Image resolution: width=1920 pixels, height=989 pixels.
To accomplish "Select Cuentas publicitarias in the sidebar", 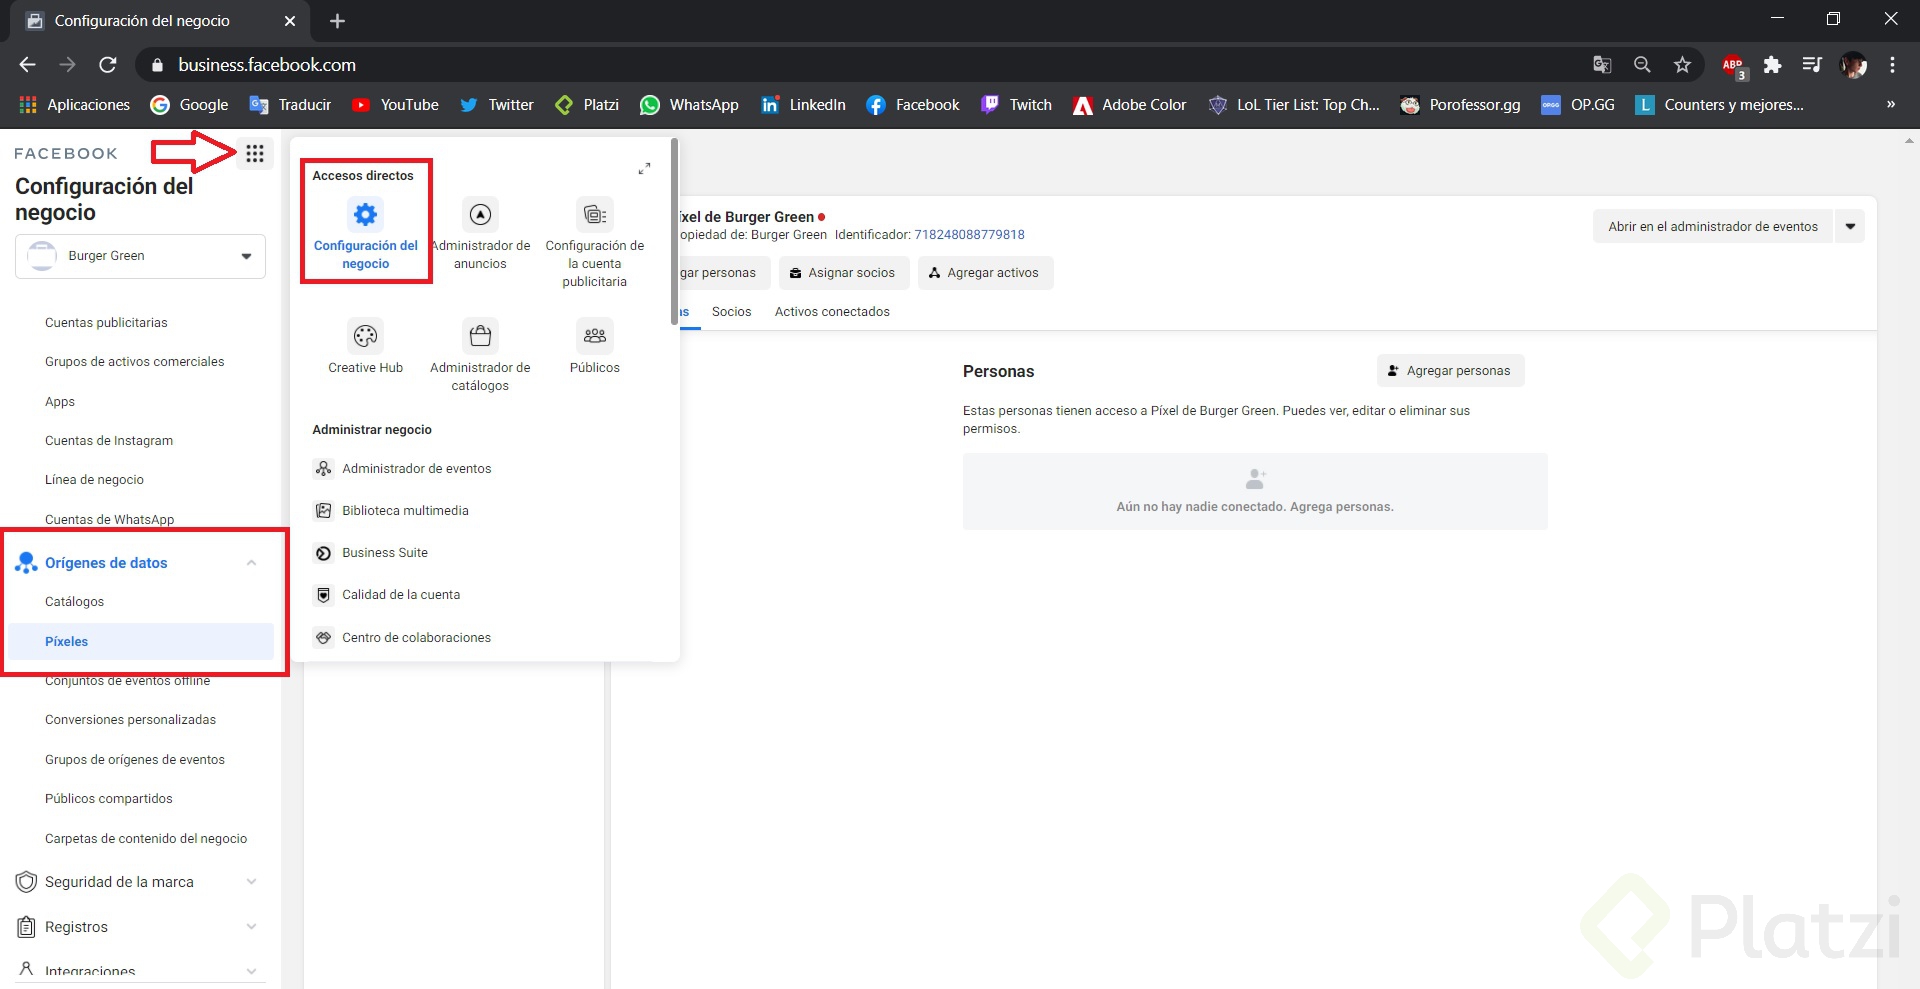I will click(x=106, y=323).
